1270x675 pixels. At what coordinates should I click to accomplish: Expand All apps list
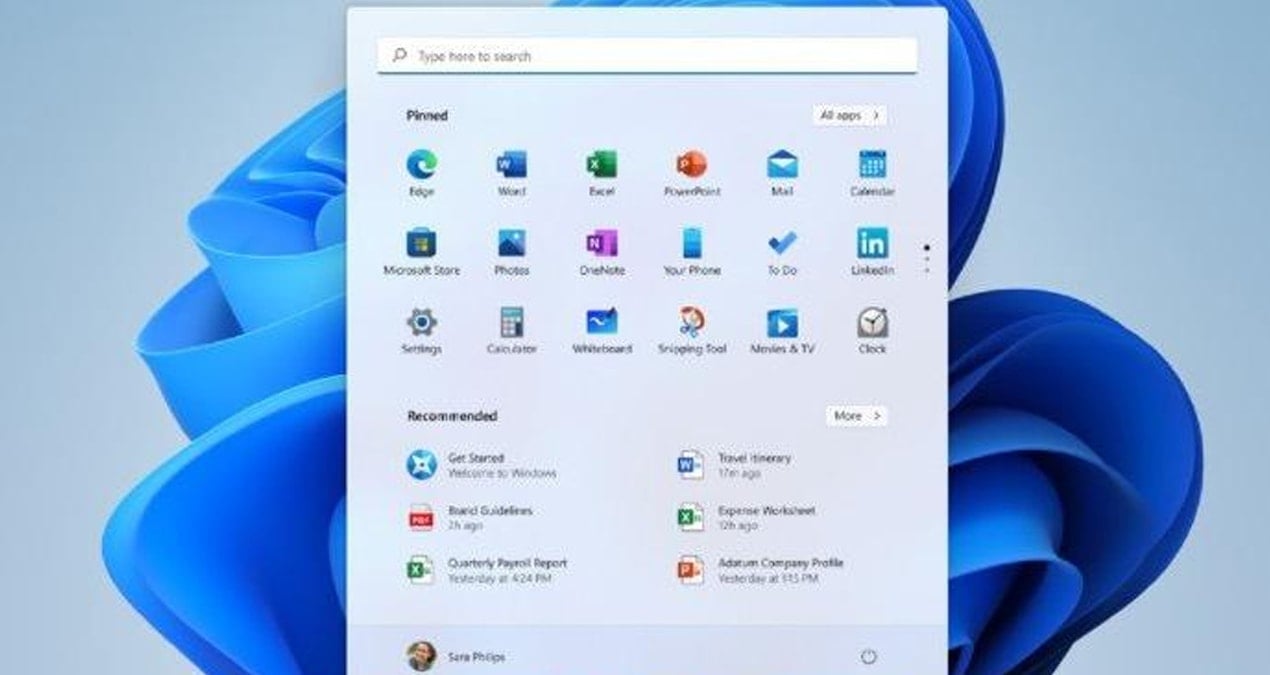(849, 116)
